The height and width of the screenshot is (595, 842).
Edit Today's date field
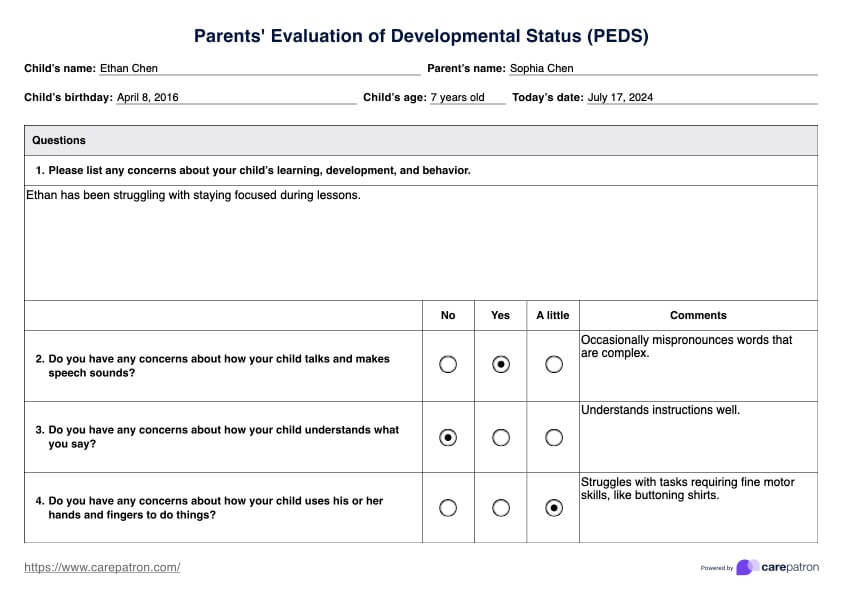700,97
